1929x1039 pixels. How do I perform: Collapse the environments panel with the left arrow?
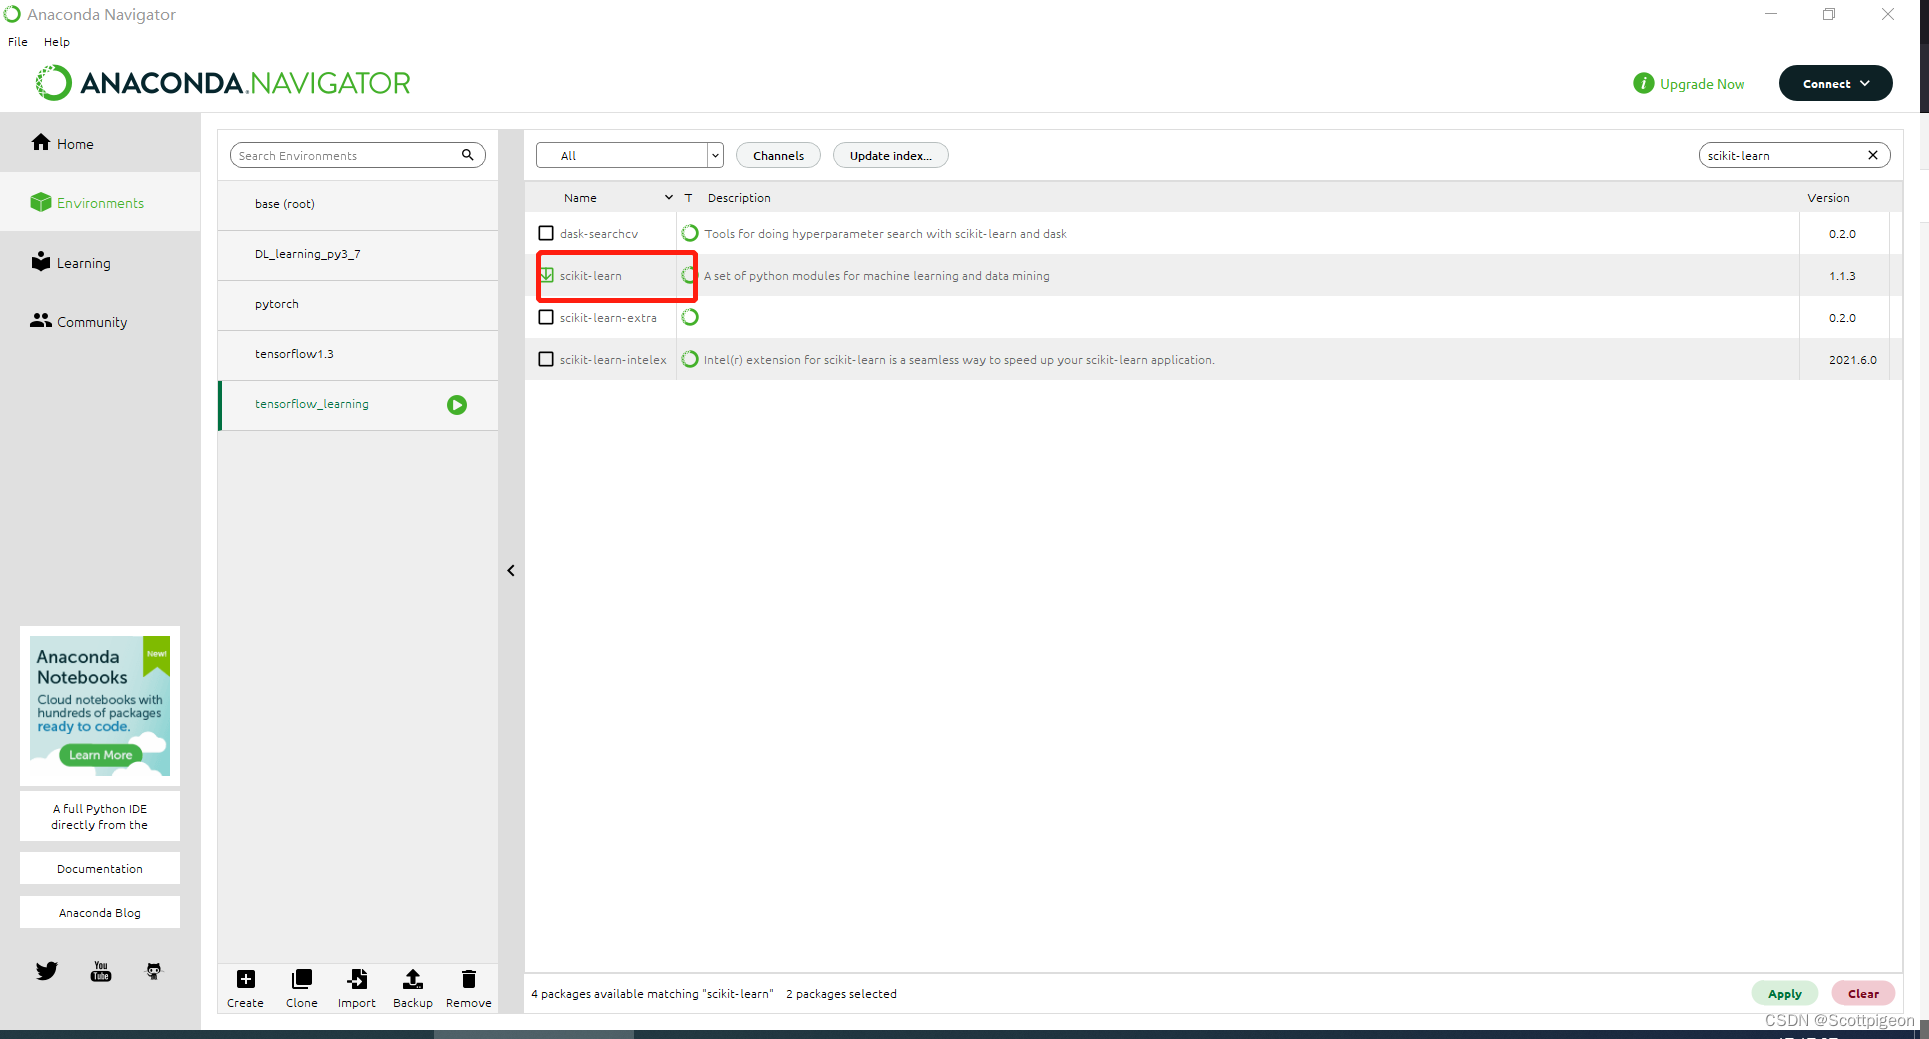pos(511,570)
